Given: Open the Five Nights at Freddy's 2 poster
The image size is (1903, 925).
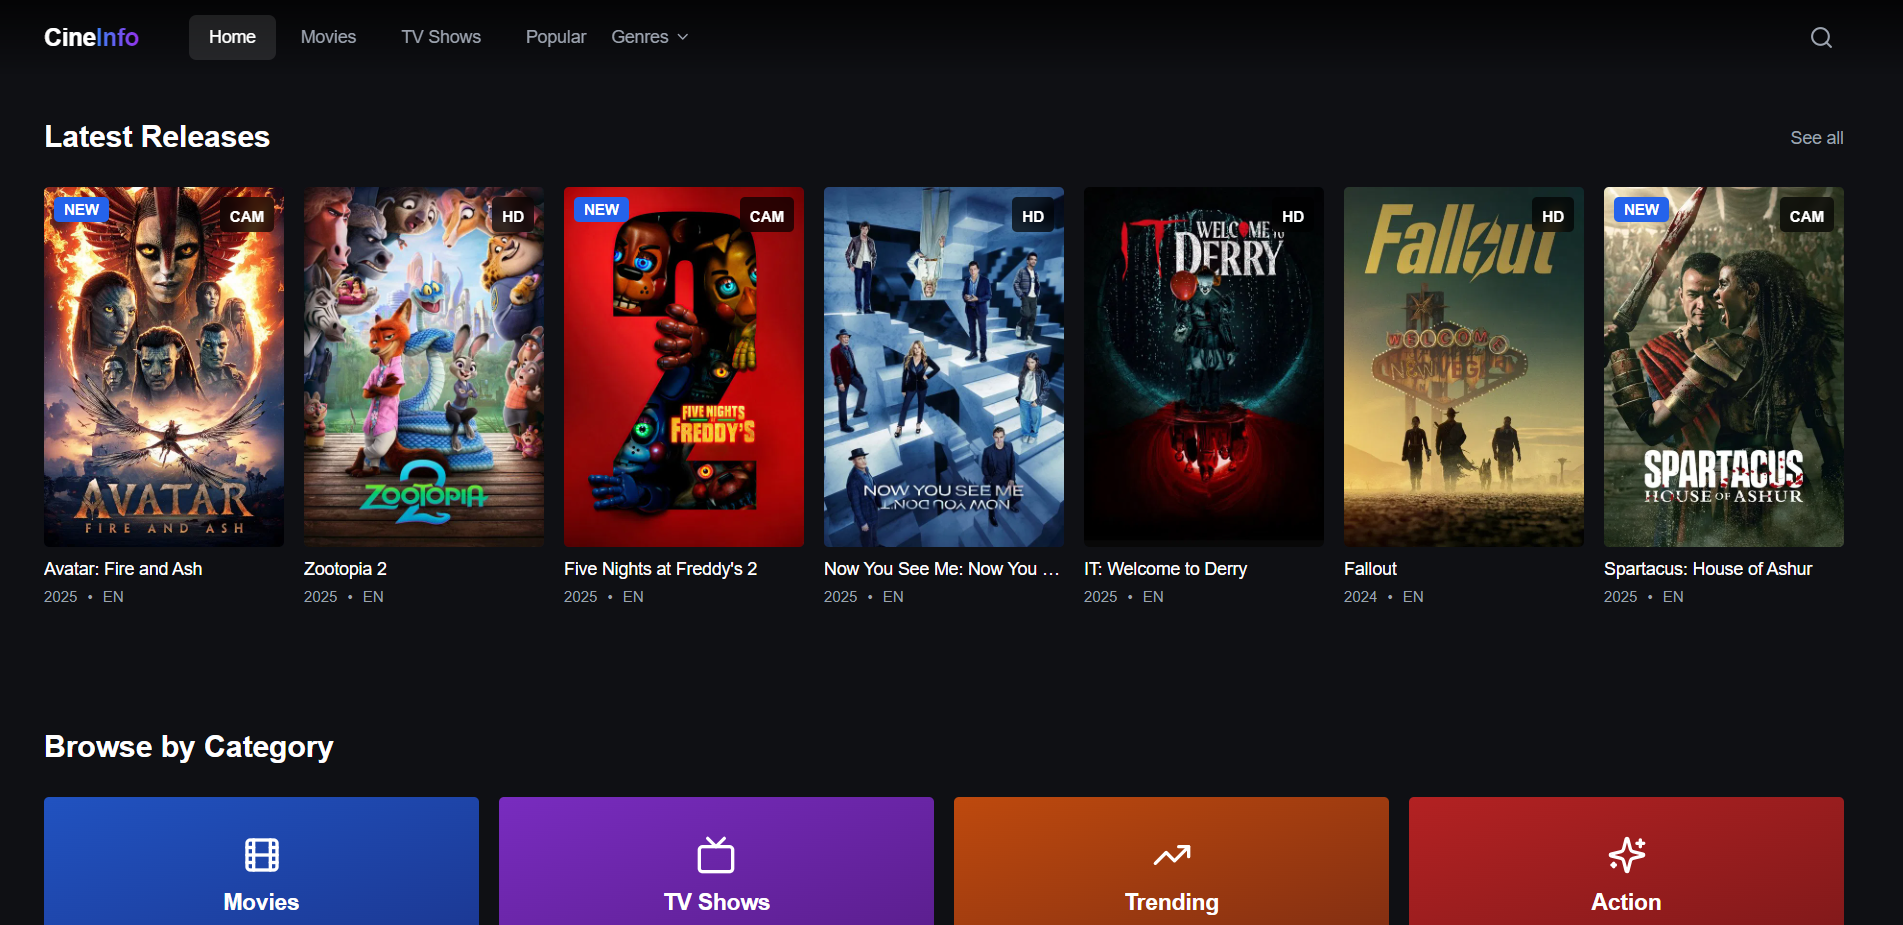Looking at the screenshot, I should [x=683, y=366].
